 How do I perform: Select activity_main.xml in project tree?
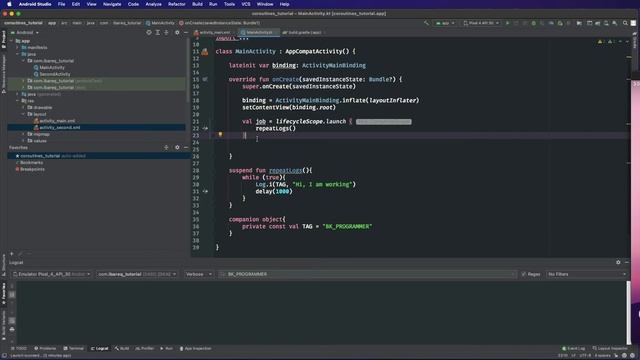(x=57, y=121)
